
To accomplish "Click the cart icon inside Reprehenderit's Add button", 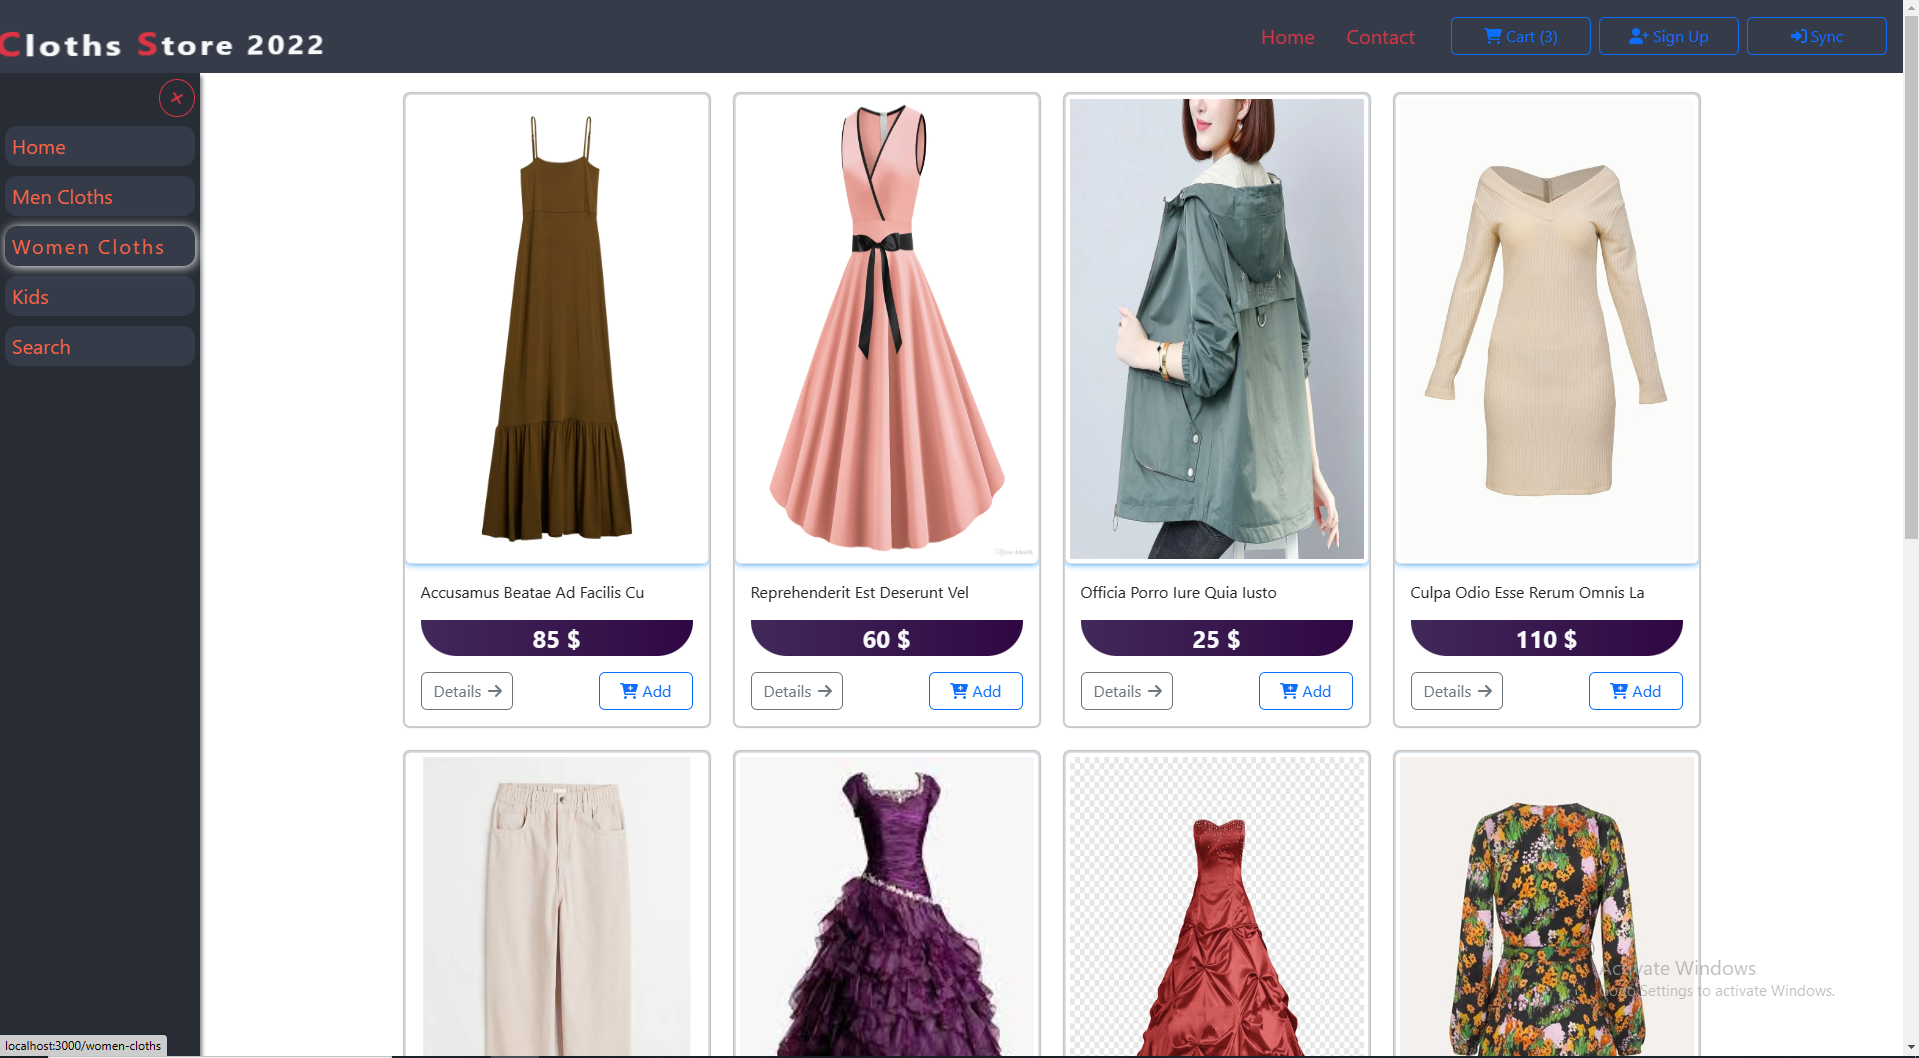I will 959,690.
